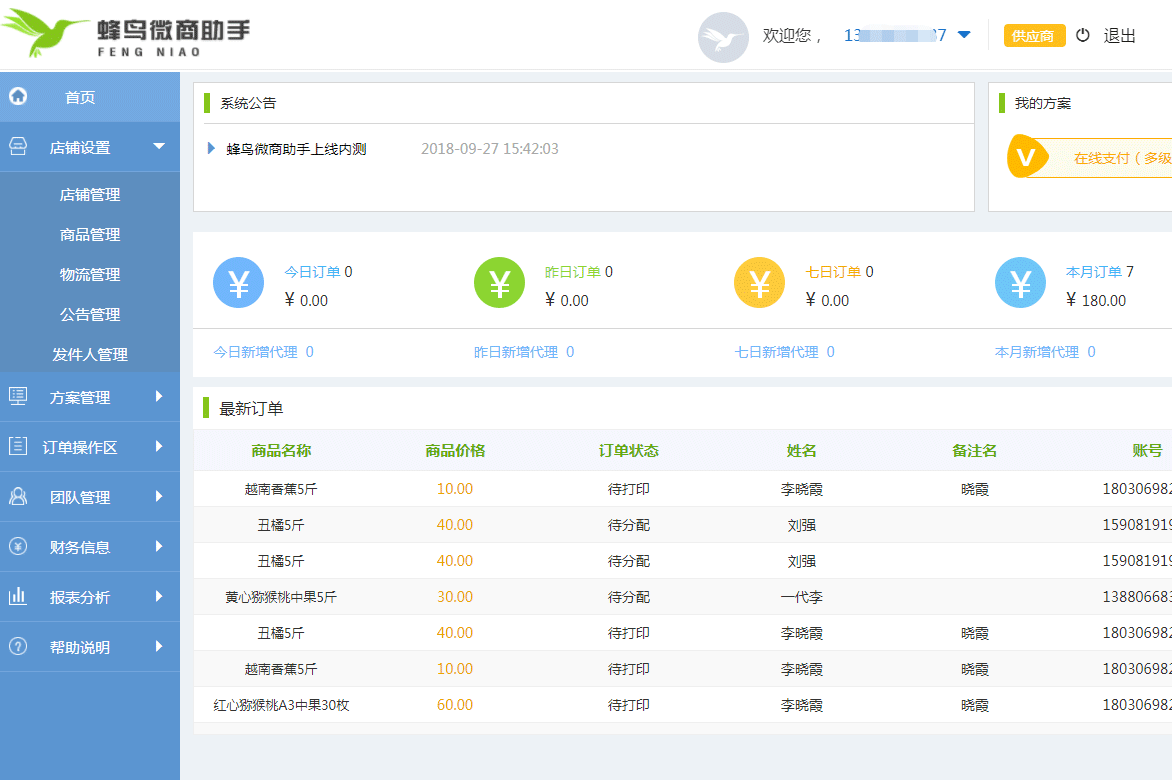This screenshot has width=1172, height=780.
Task: Click the team icon beside 团队管理
Action: [x=18, y=497]
